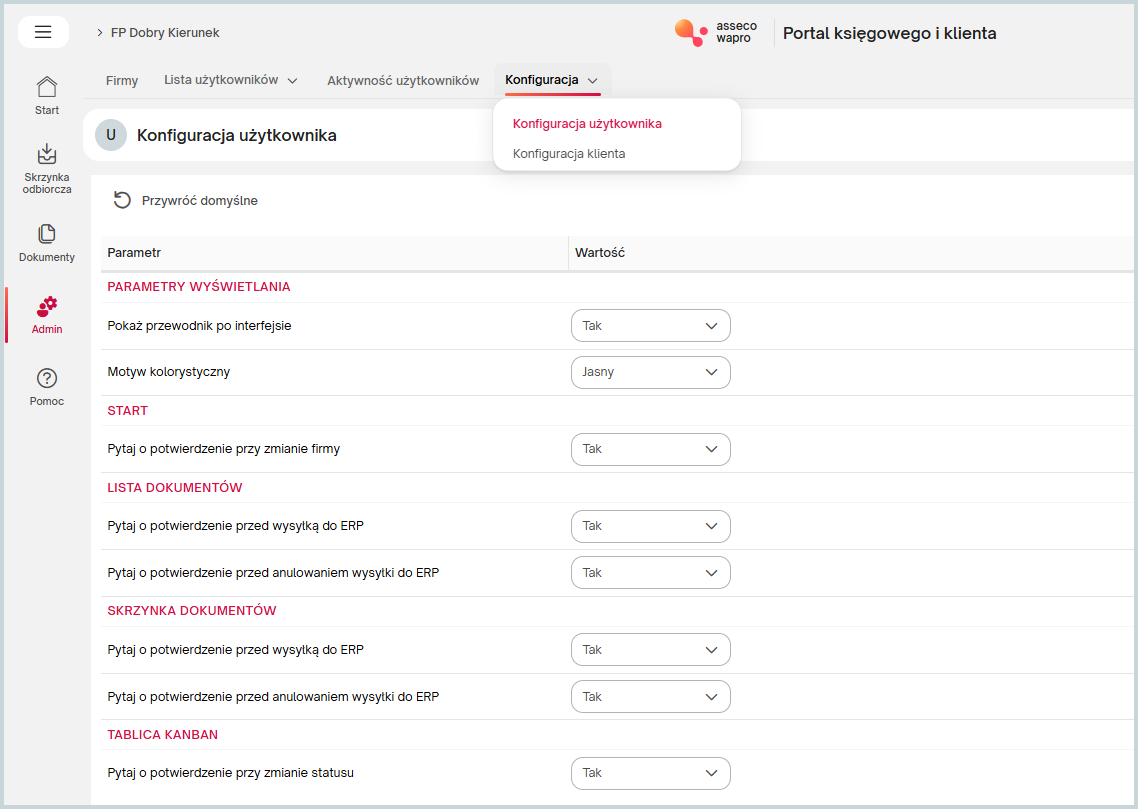Open Lista dokumentów anulowaniem wysyłki dropdown
The image size is (1138, 809).
click(x=650, y=572)
